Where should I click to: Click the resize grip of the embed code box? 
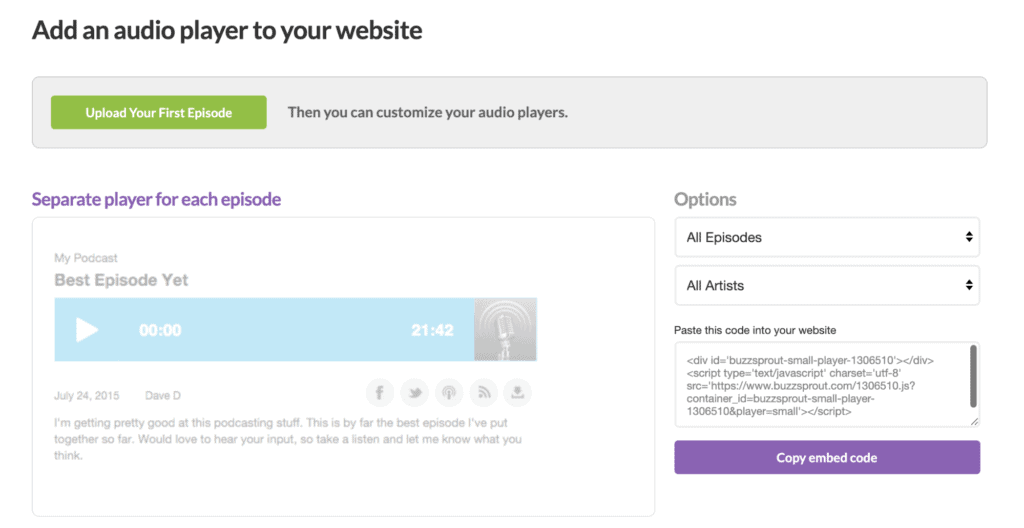tap(974, 422)
